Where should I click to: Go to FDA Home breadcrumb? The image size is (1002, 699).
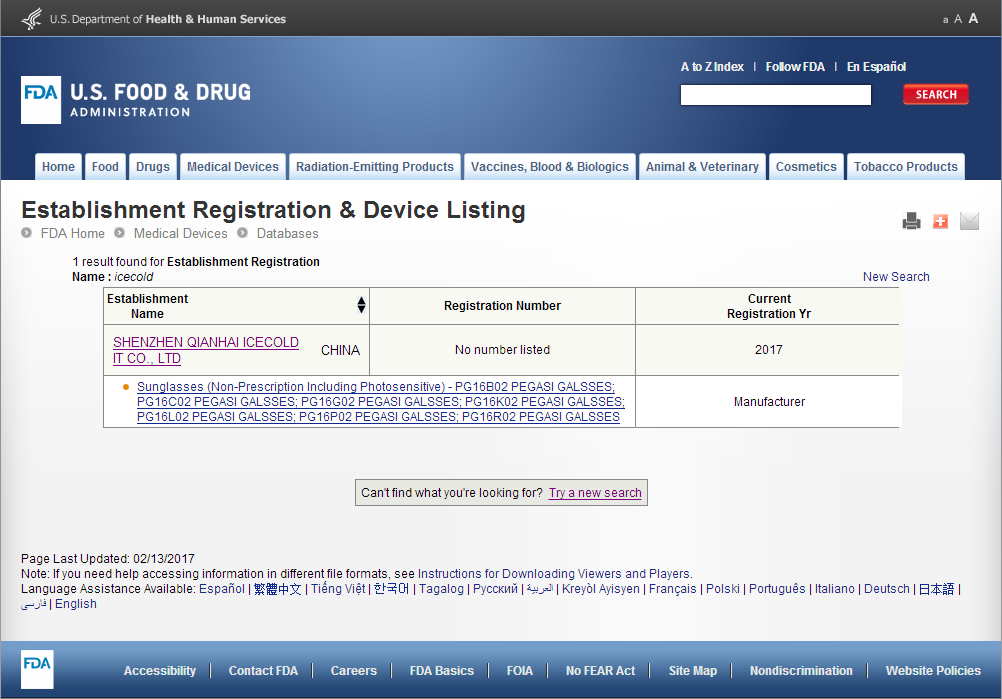pos(72,233)
